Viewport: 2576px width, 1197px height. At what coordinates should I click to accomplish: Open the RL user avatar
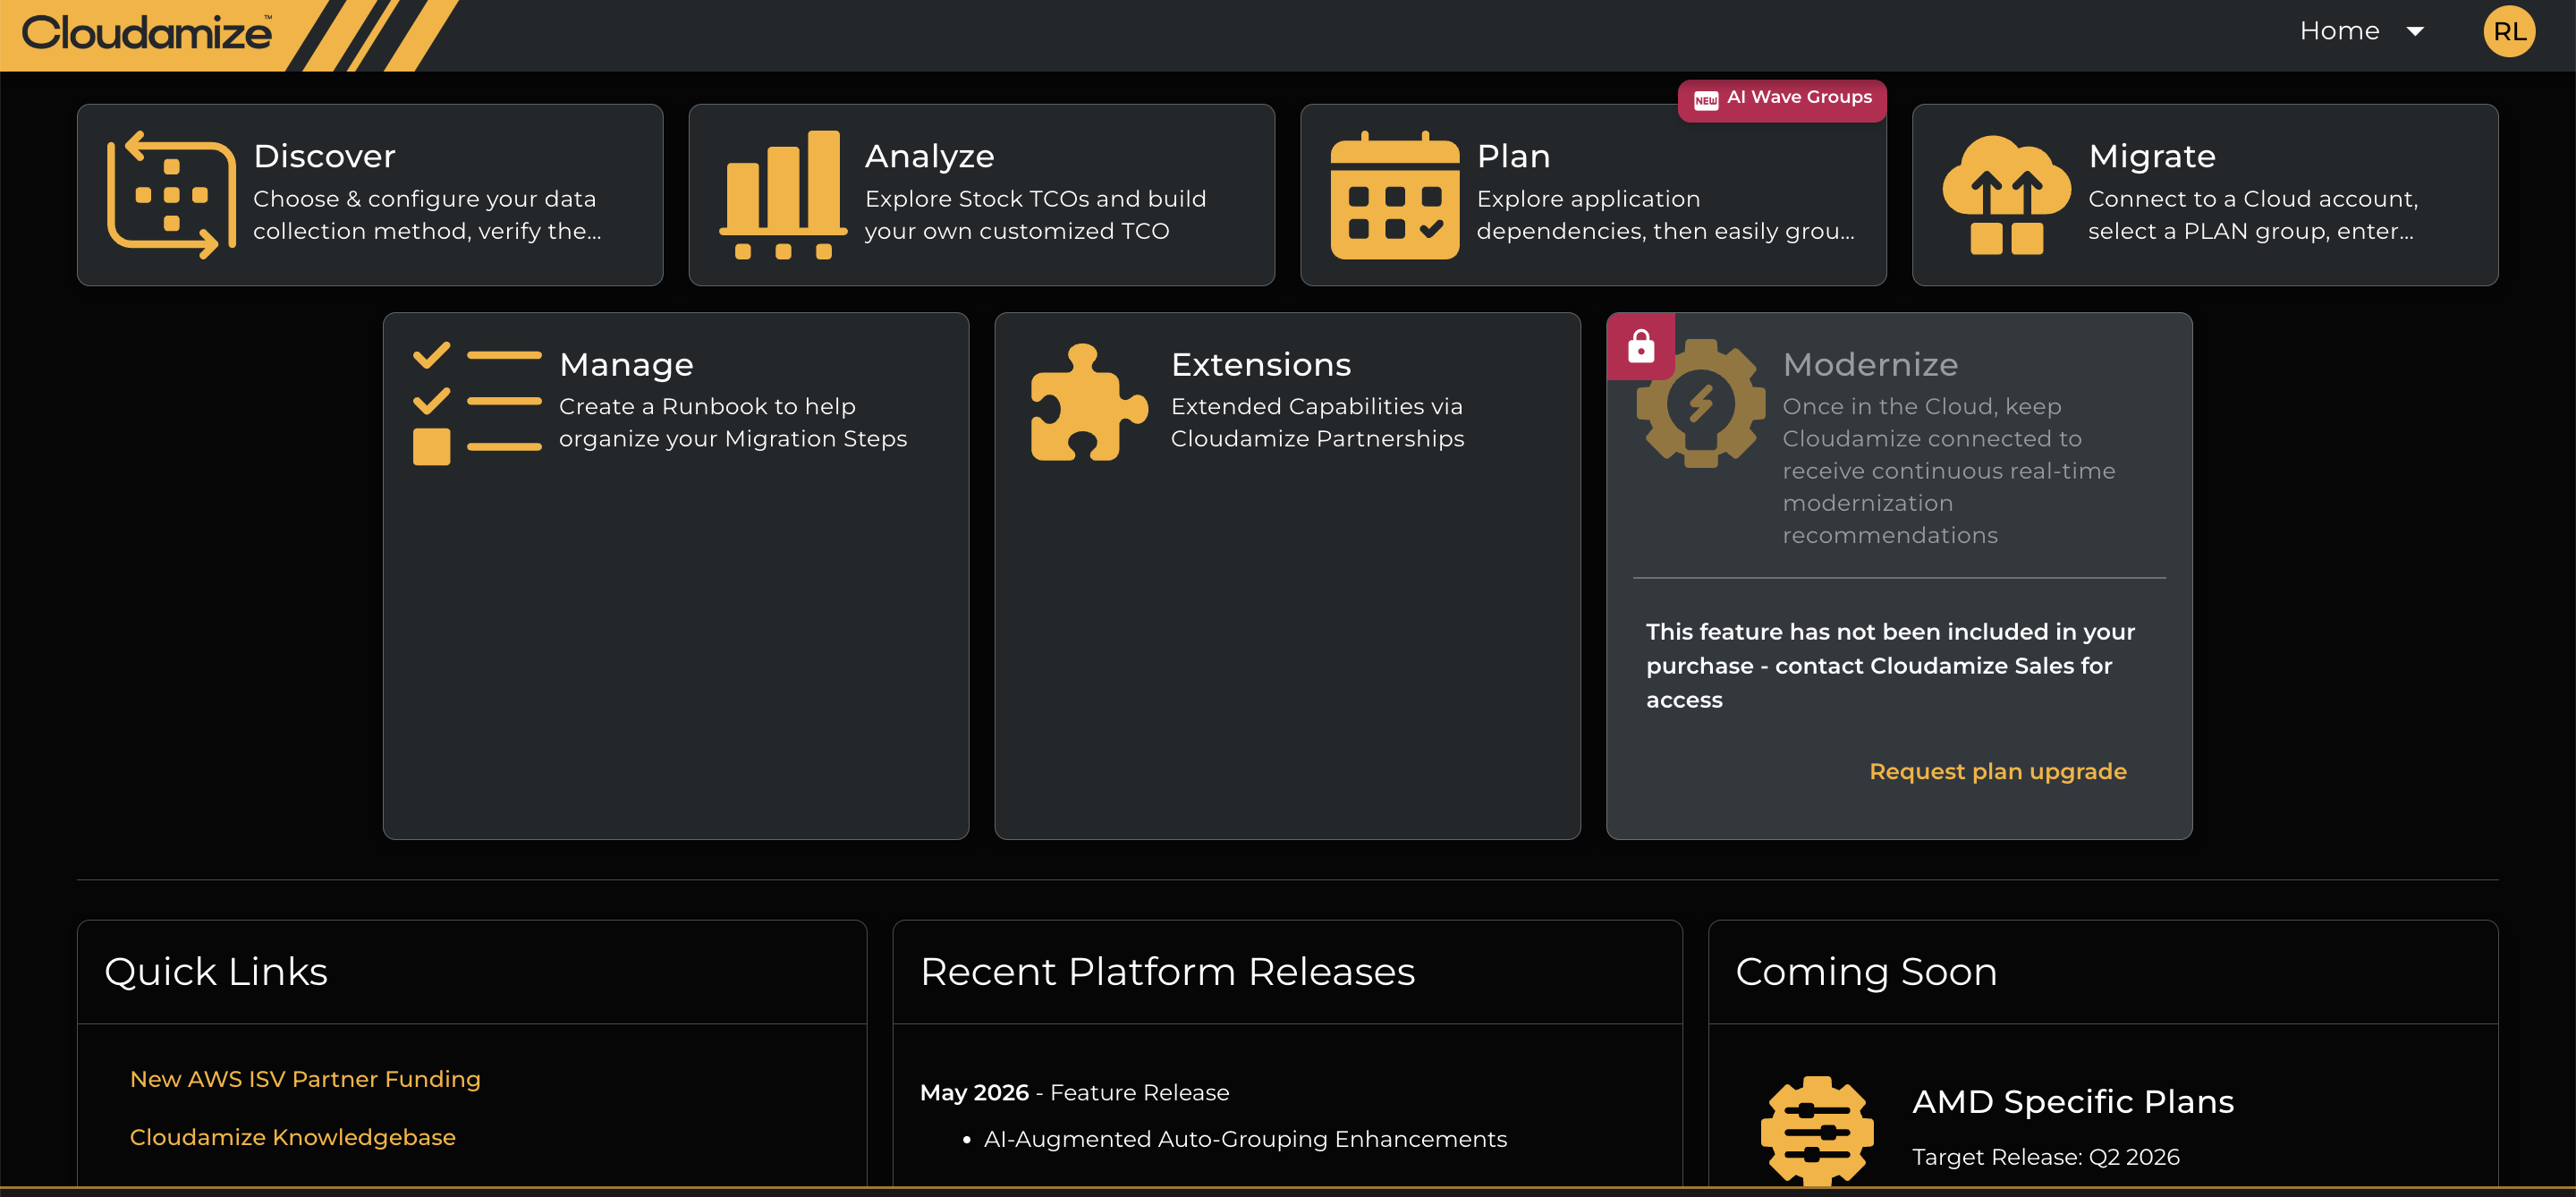pos(2508,31)
